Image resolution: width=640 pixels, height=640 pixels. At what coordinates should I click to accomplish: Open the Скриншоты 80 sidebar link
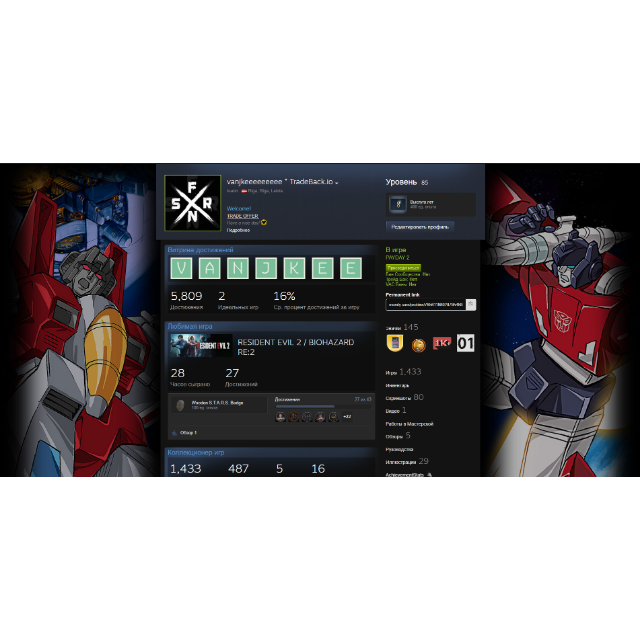coord(404,398)
